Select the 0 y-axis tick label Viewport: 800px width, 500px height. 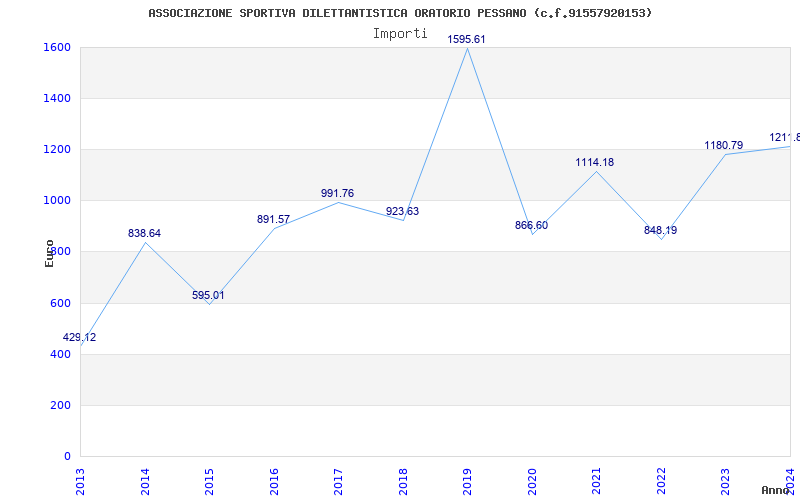tap(67, 456)
